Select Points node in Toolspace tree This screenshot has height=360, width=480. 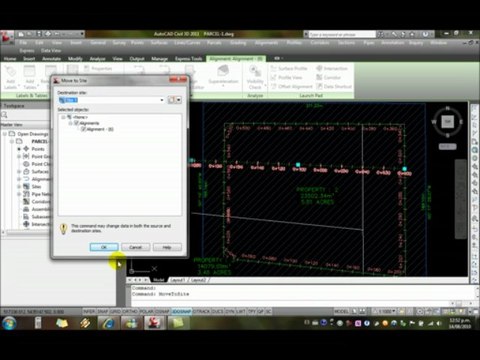pos(38,149)
